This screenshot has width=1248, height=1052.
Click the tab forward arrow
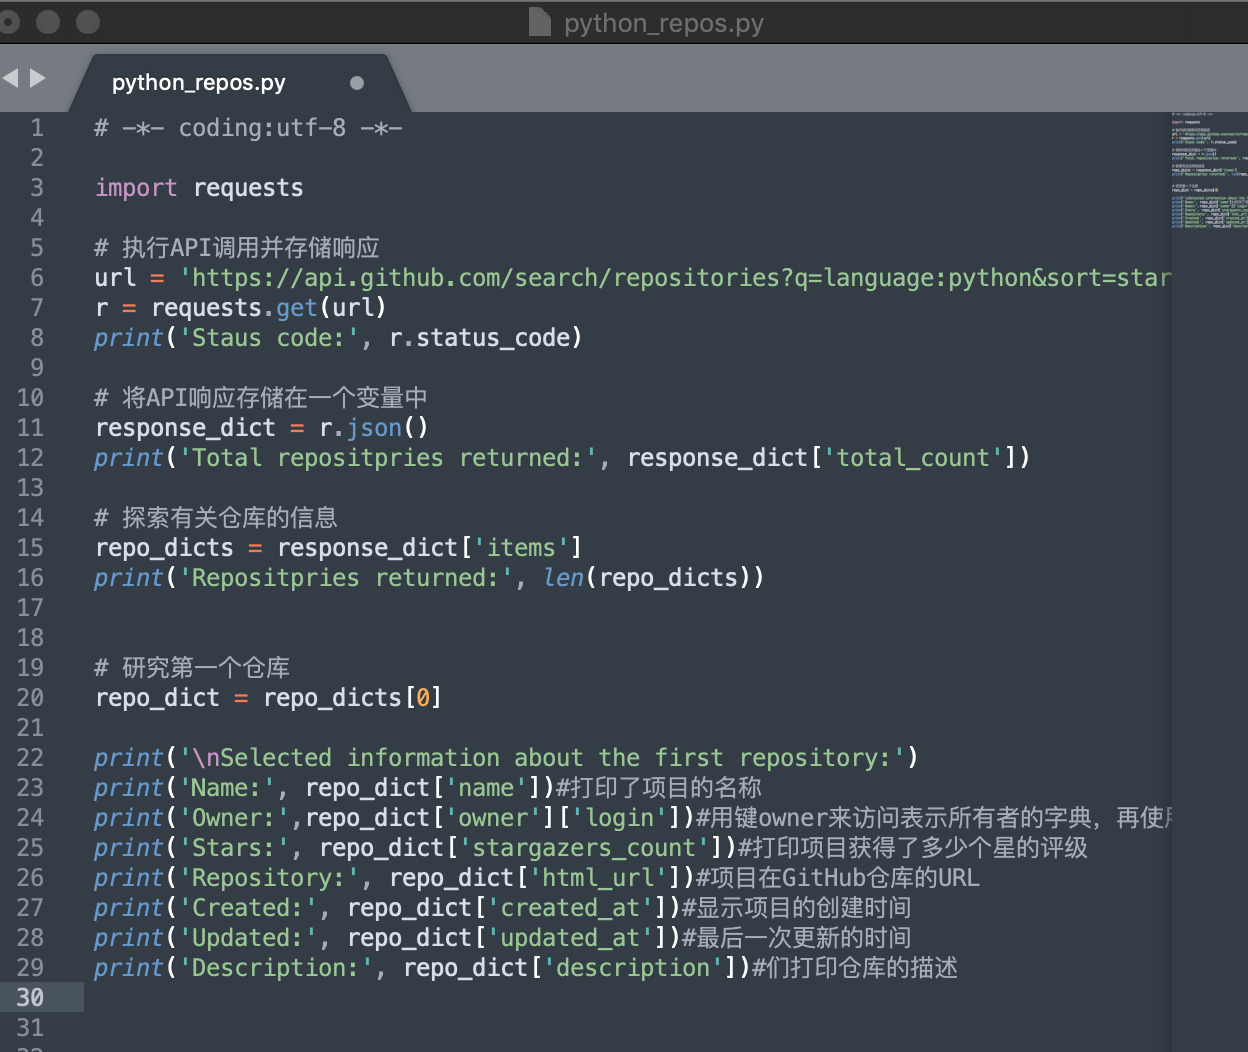38,78
